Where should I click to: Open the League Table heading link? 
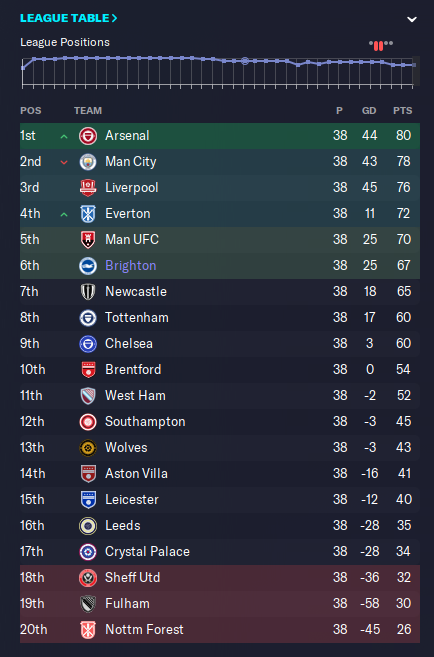click(69, 18)
